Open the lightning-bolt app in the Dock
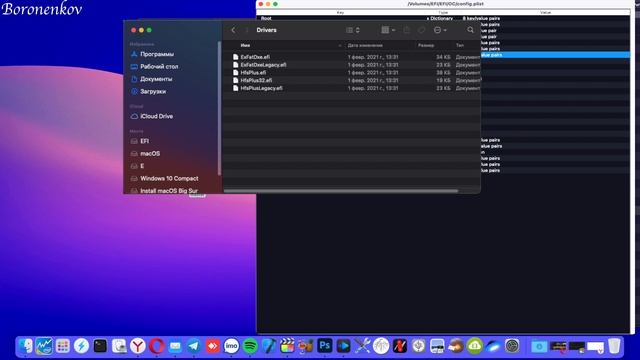 81,346
